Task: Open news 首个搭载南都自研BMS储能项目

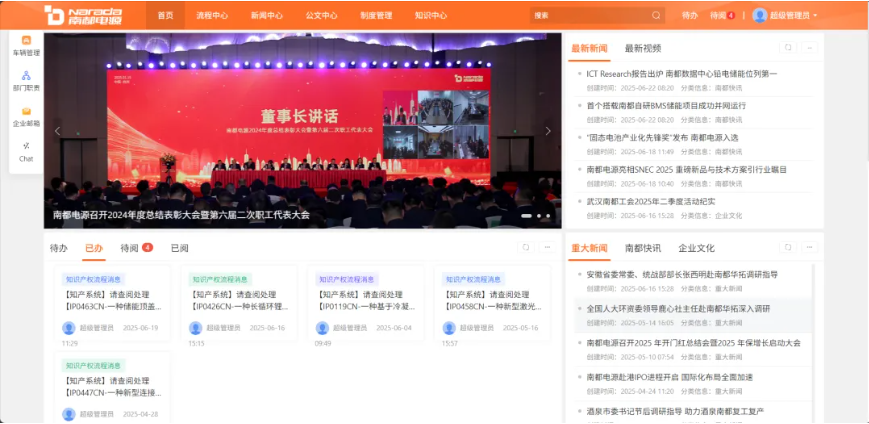Action: pos(666,105)
